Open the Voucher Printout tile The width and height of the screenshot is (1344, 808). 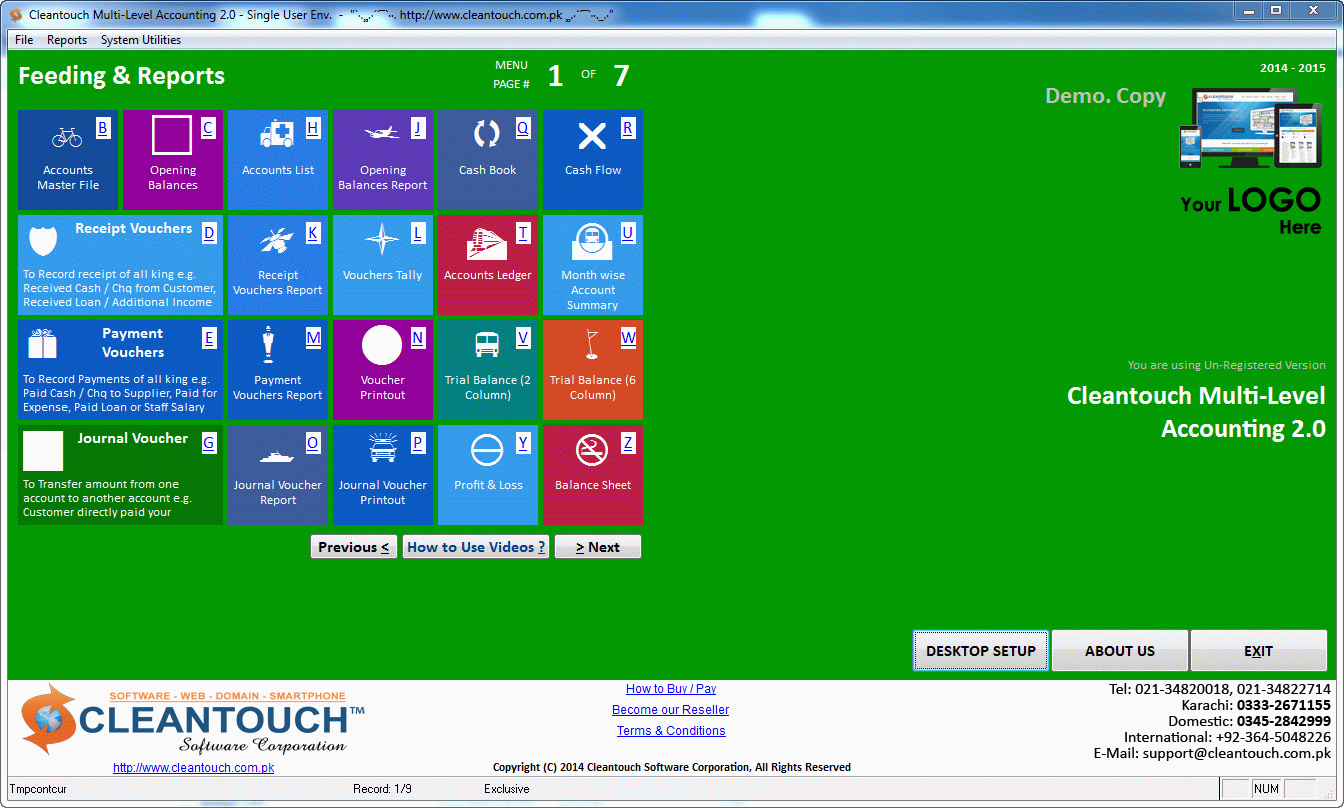[383, 370]
